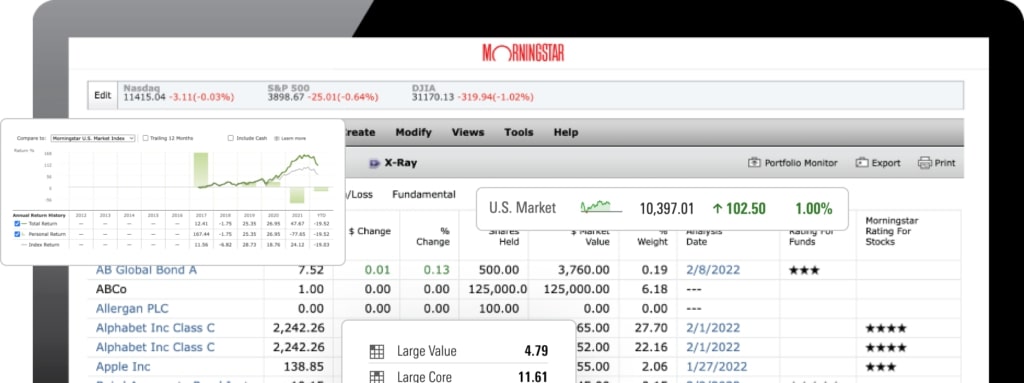1024x383 pixels.
Task: Click the Large Value grid icon
Action: click(377, 351)
